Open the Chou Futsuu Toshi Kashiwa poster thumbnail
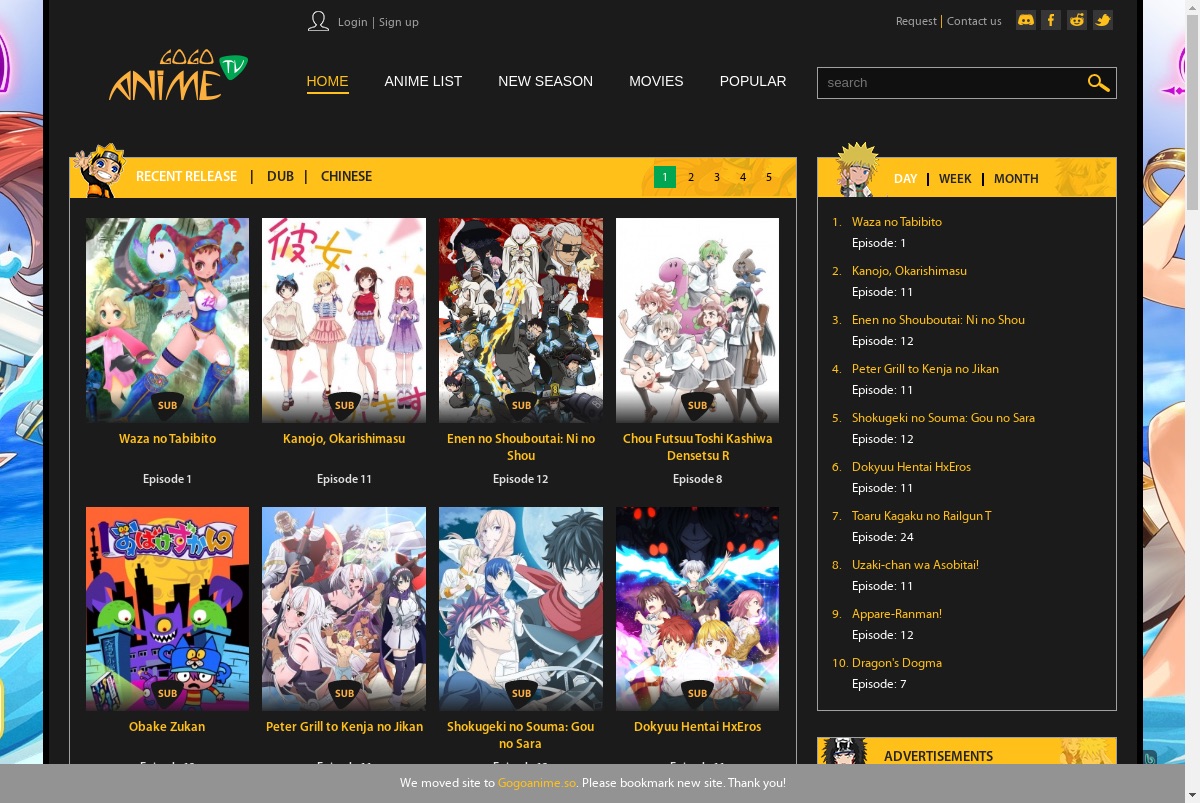 point(697,320)
